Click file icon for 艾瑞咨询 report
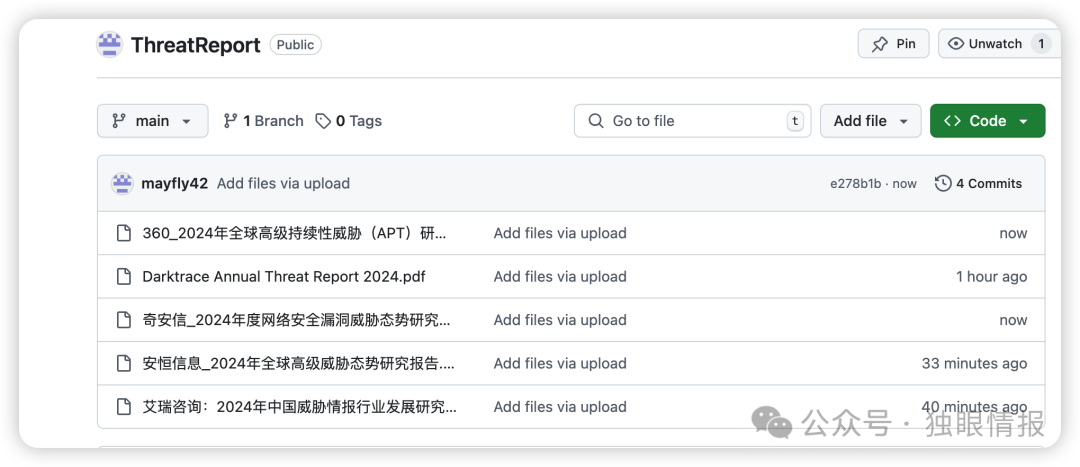Screen dimensions: 1080x467 pos(123,407)
